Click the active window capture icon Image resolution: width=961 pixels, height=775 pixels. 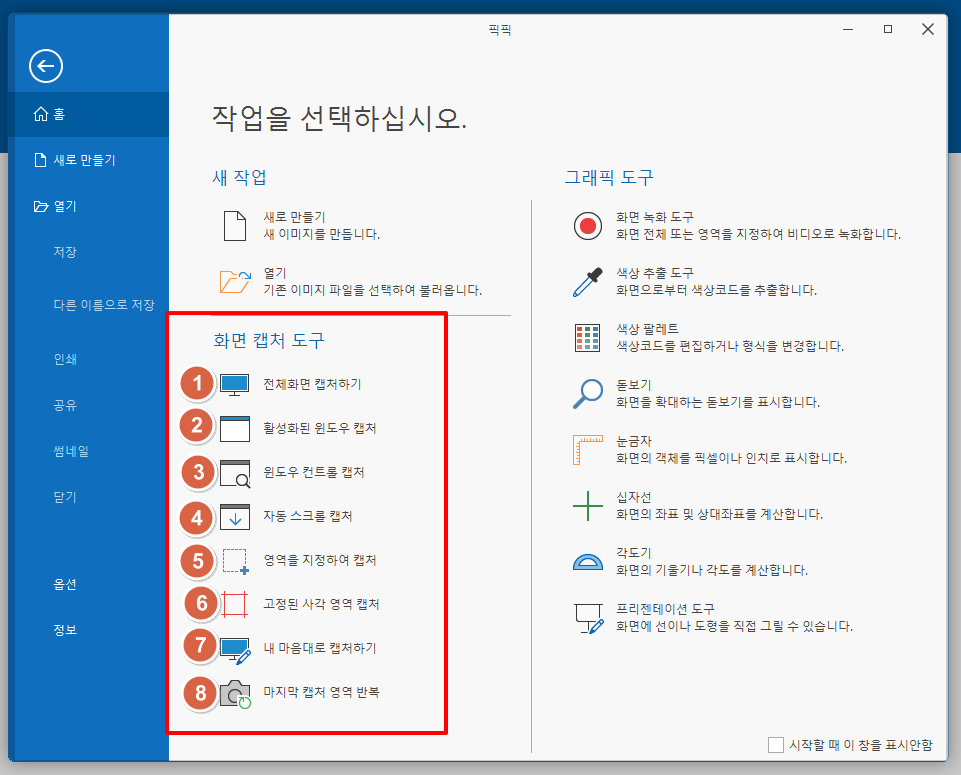tap(235, 428)
